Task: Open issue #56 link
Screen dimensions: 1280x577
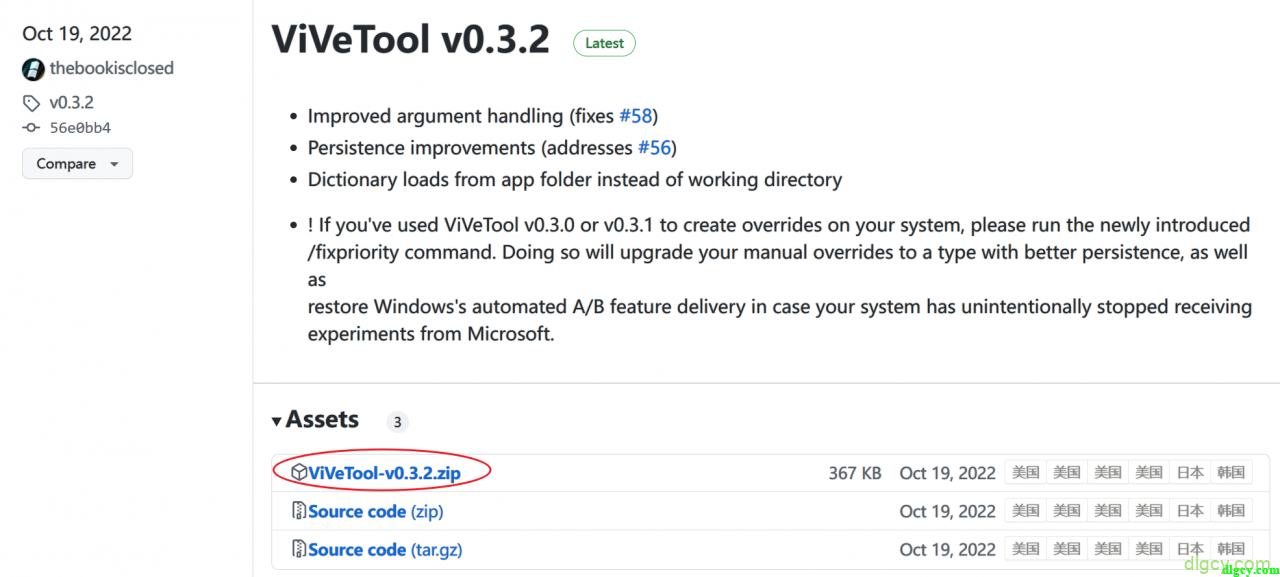Action: pos(654,148)
